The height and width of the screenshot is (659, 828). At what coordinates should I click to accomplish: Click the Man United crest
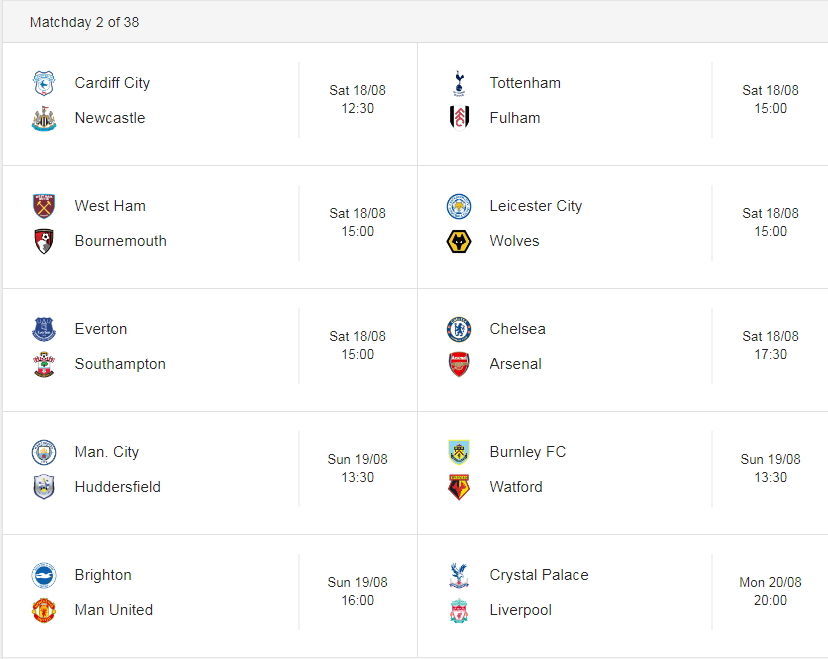44,610
